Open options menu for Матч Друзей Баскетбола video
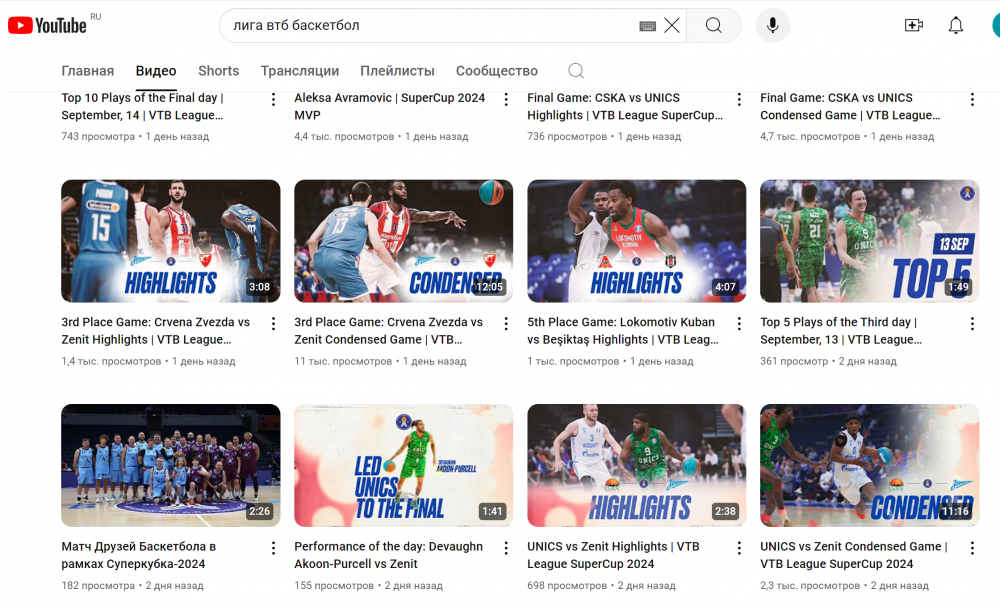This screenshot has width=1000, height=606. pyautogui.click(x=273, y=548)
